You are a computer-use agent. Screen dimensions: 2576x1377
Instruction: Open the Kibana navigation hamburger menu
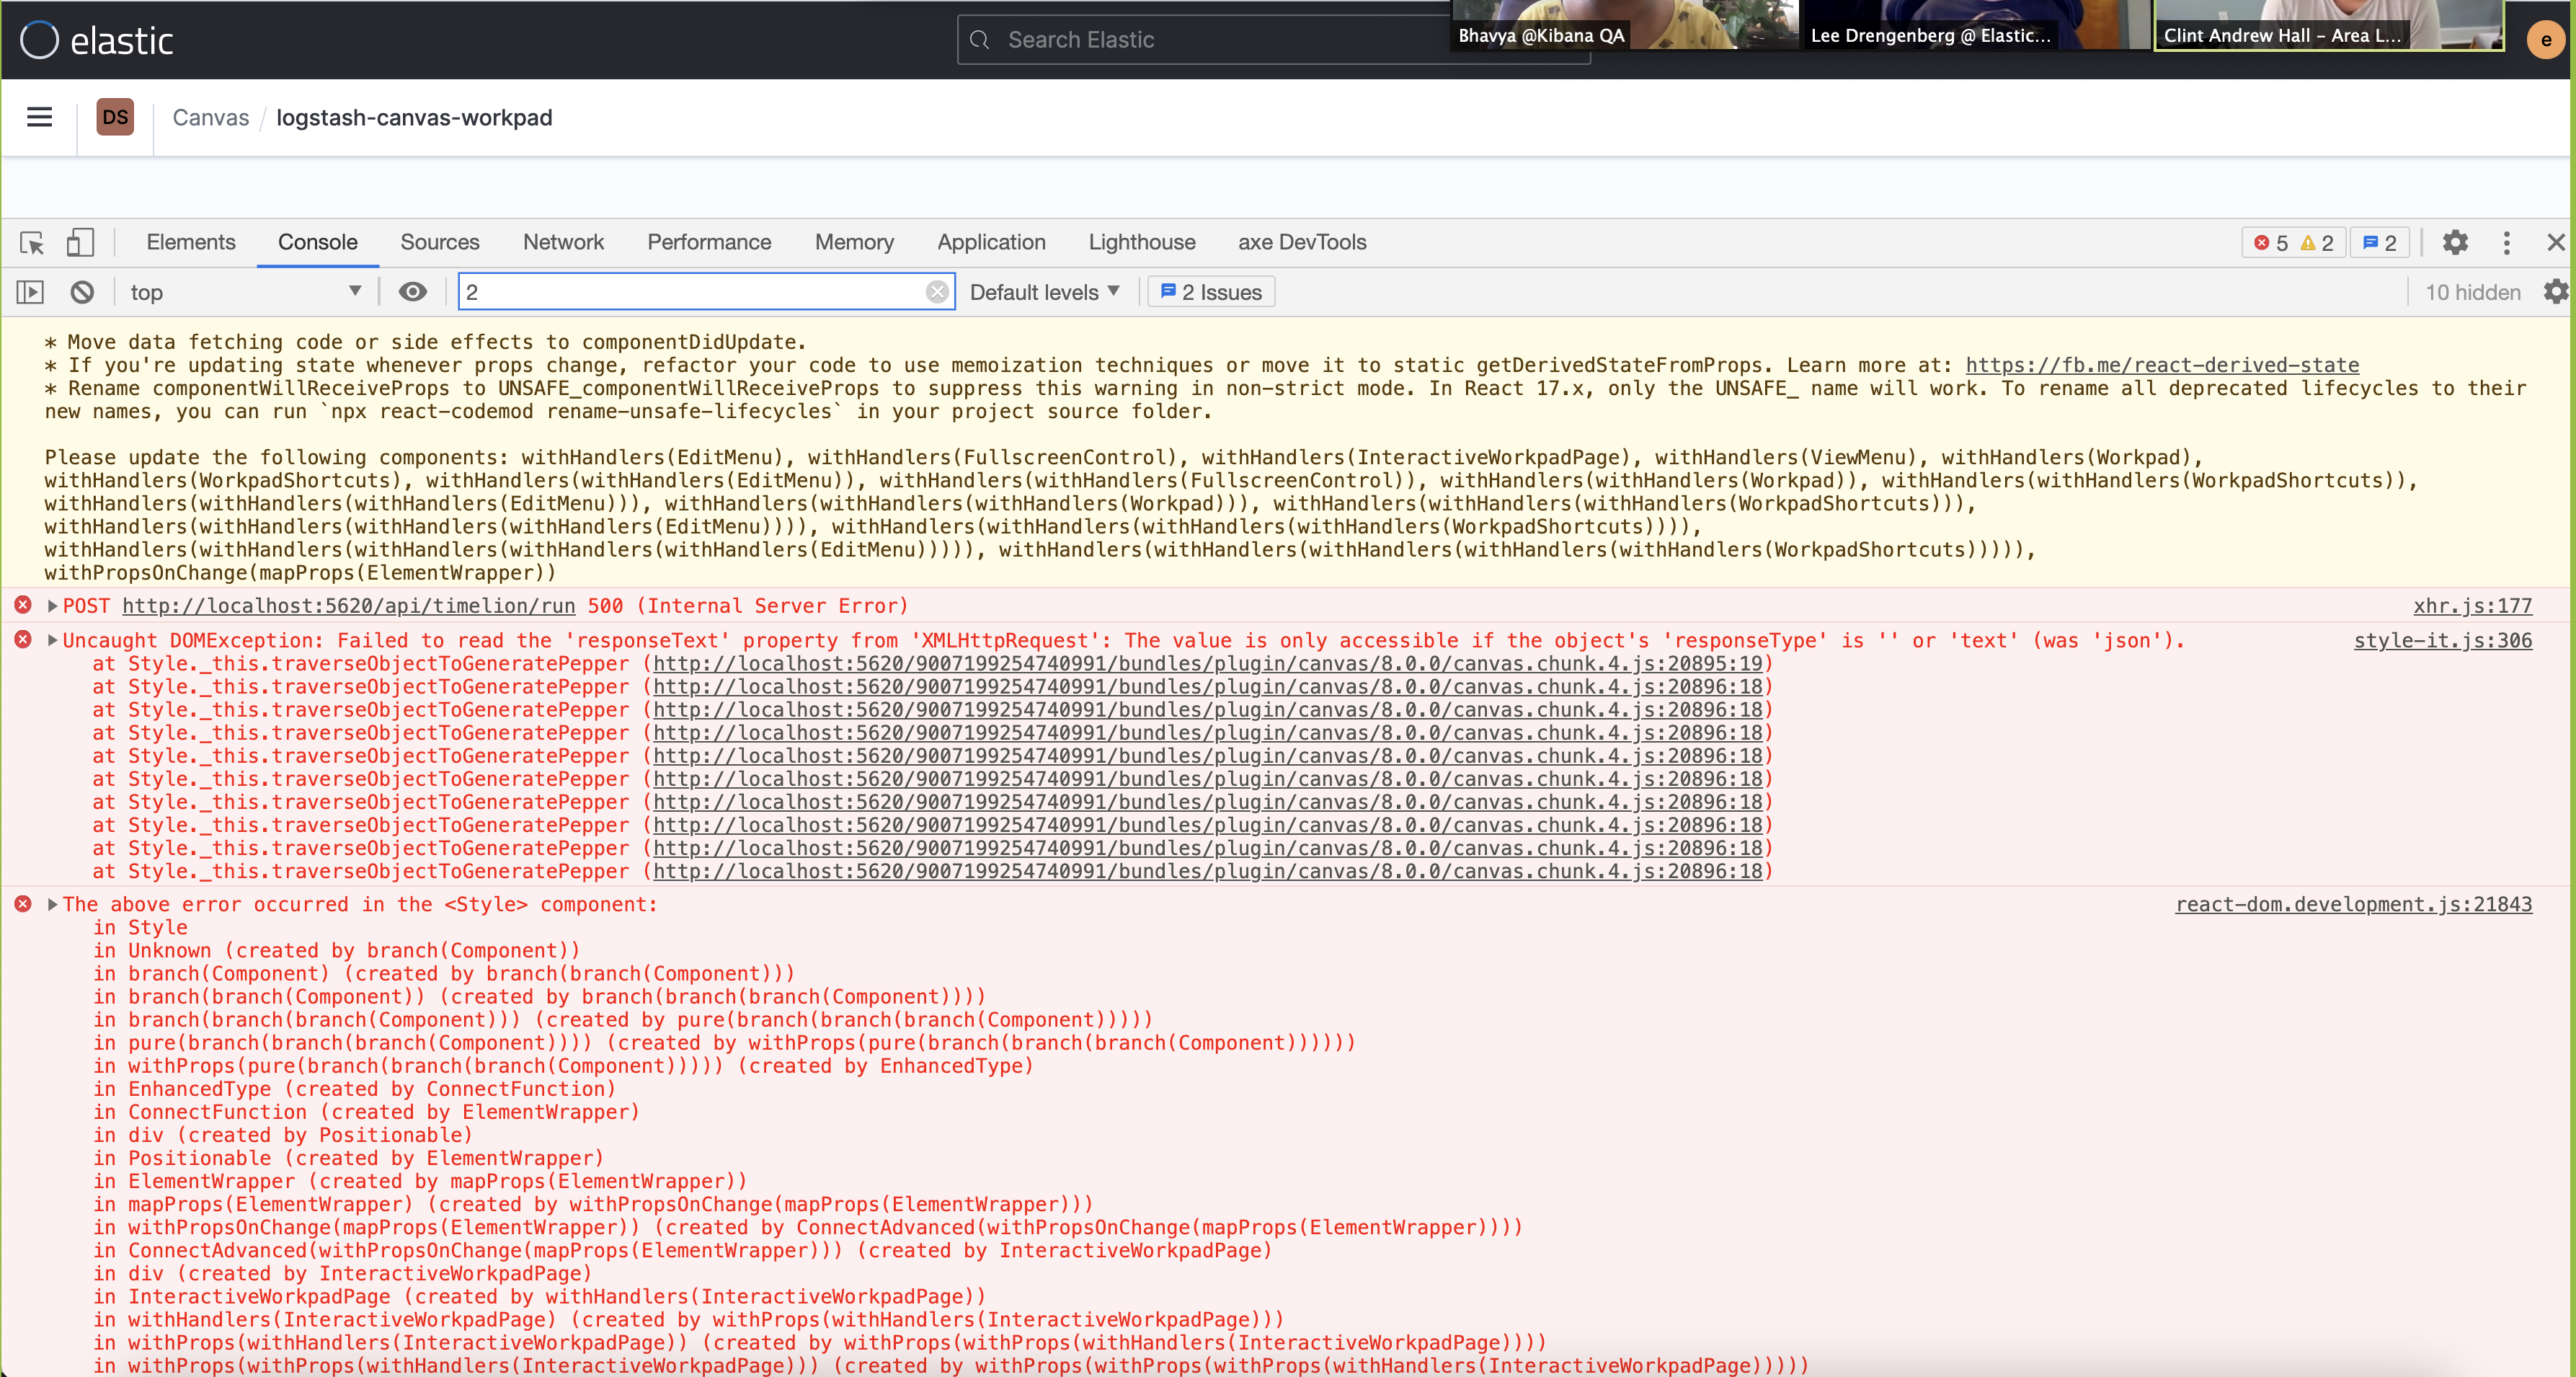click(39, 117)
